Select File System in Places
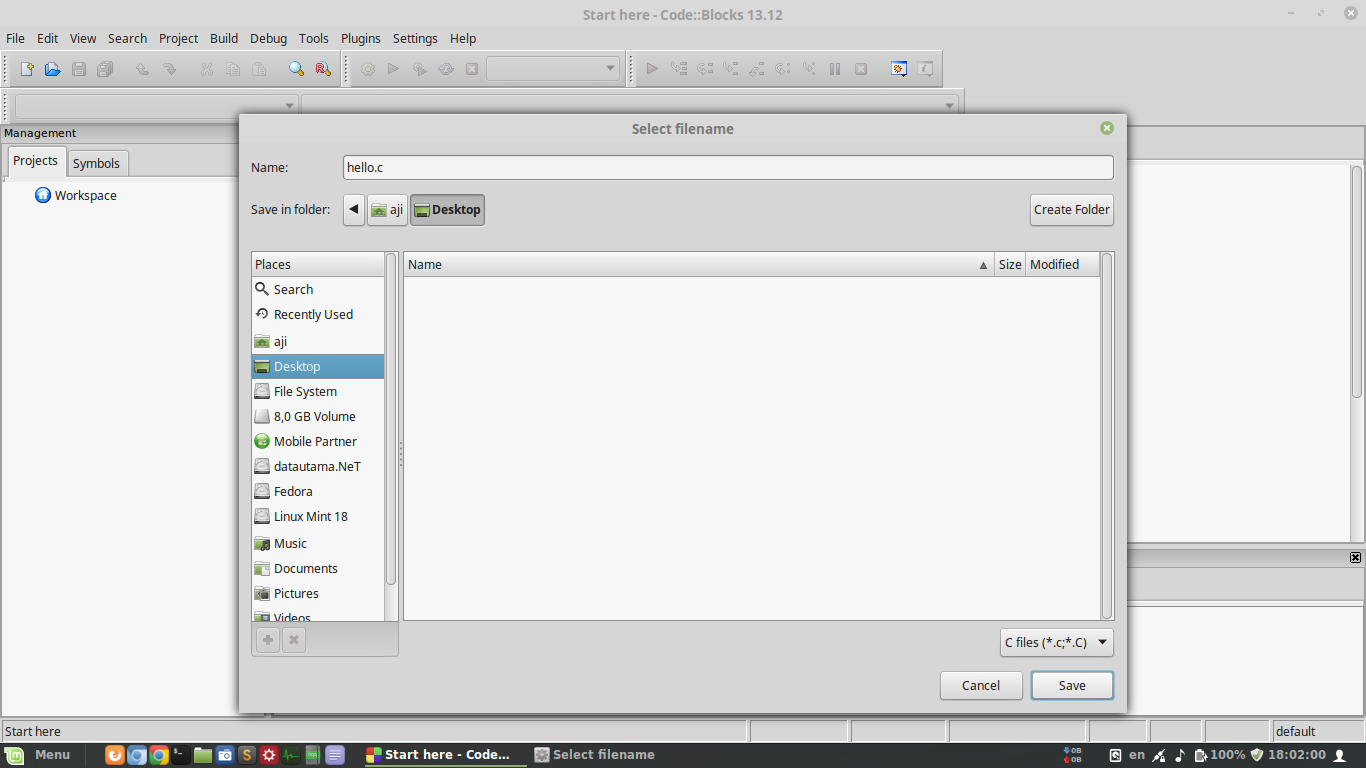The image size is (1366, 768). [317, 391]
